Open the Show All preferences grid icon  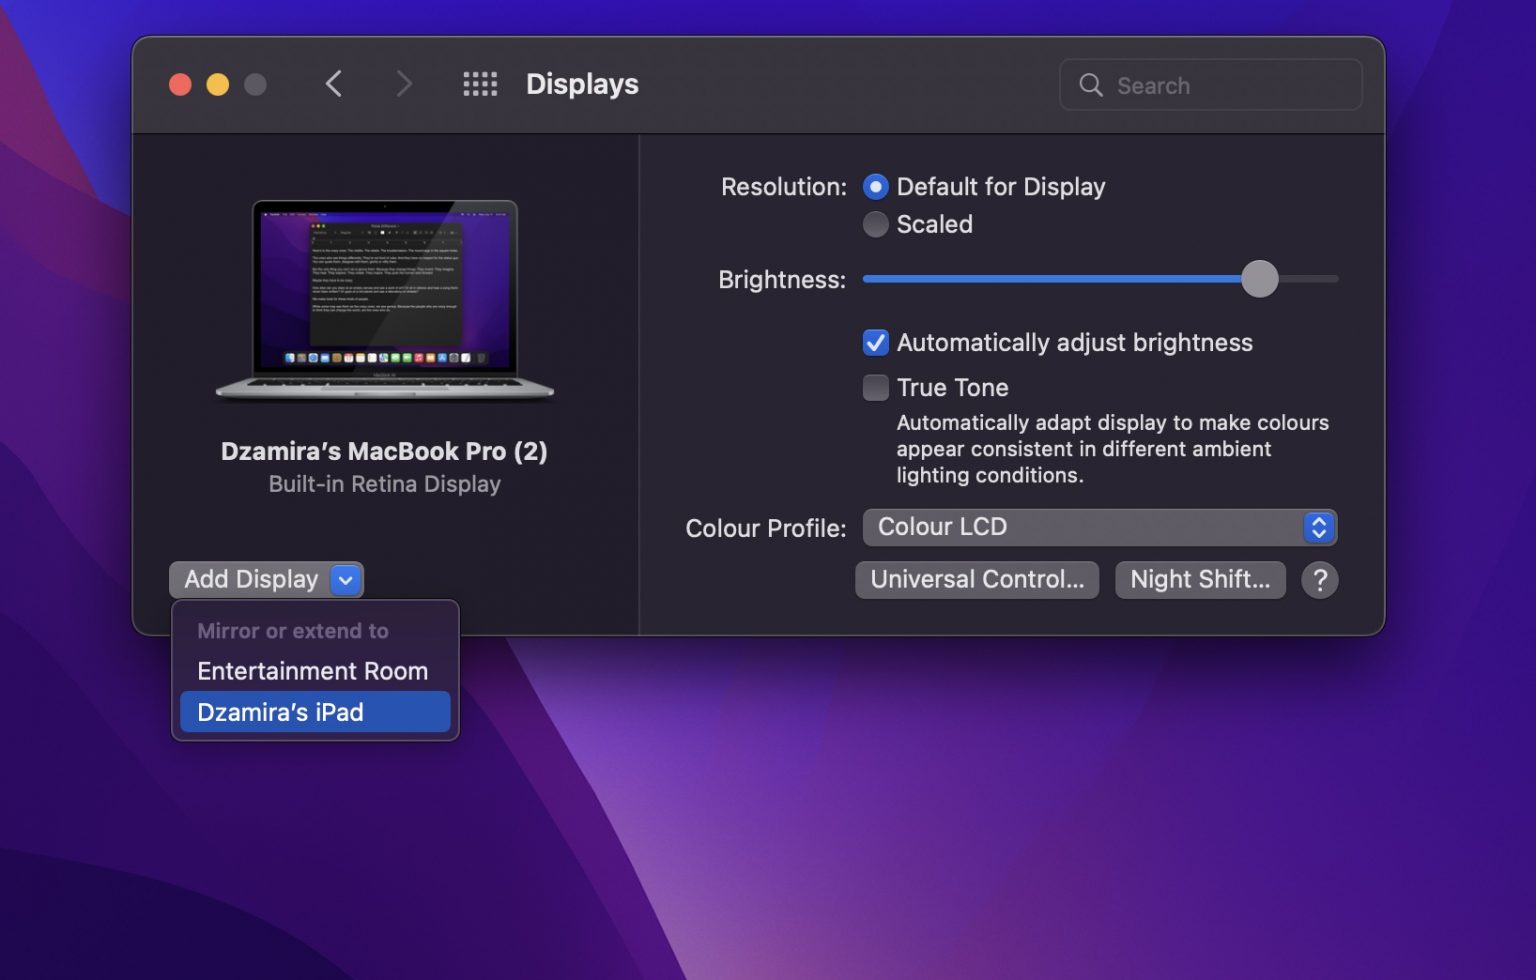pos(480,84)
